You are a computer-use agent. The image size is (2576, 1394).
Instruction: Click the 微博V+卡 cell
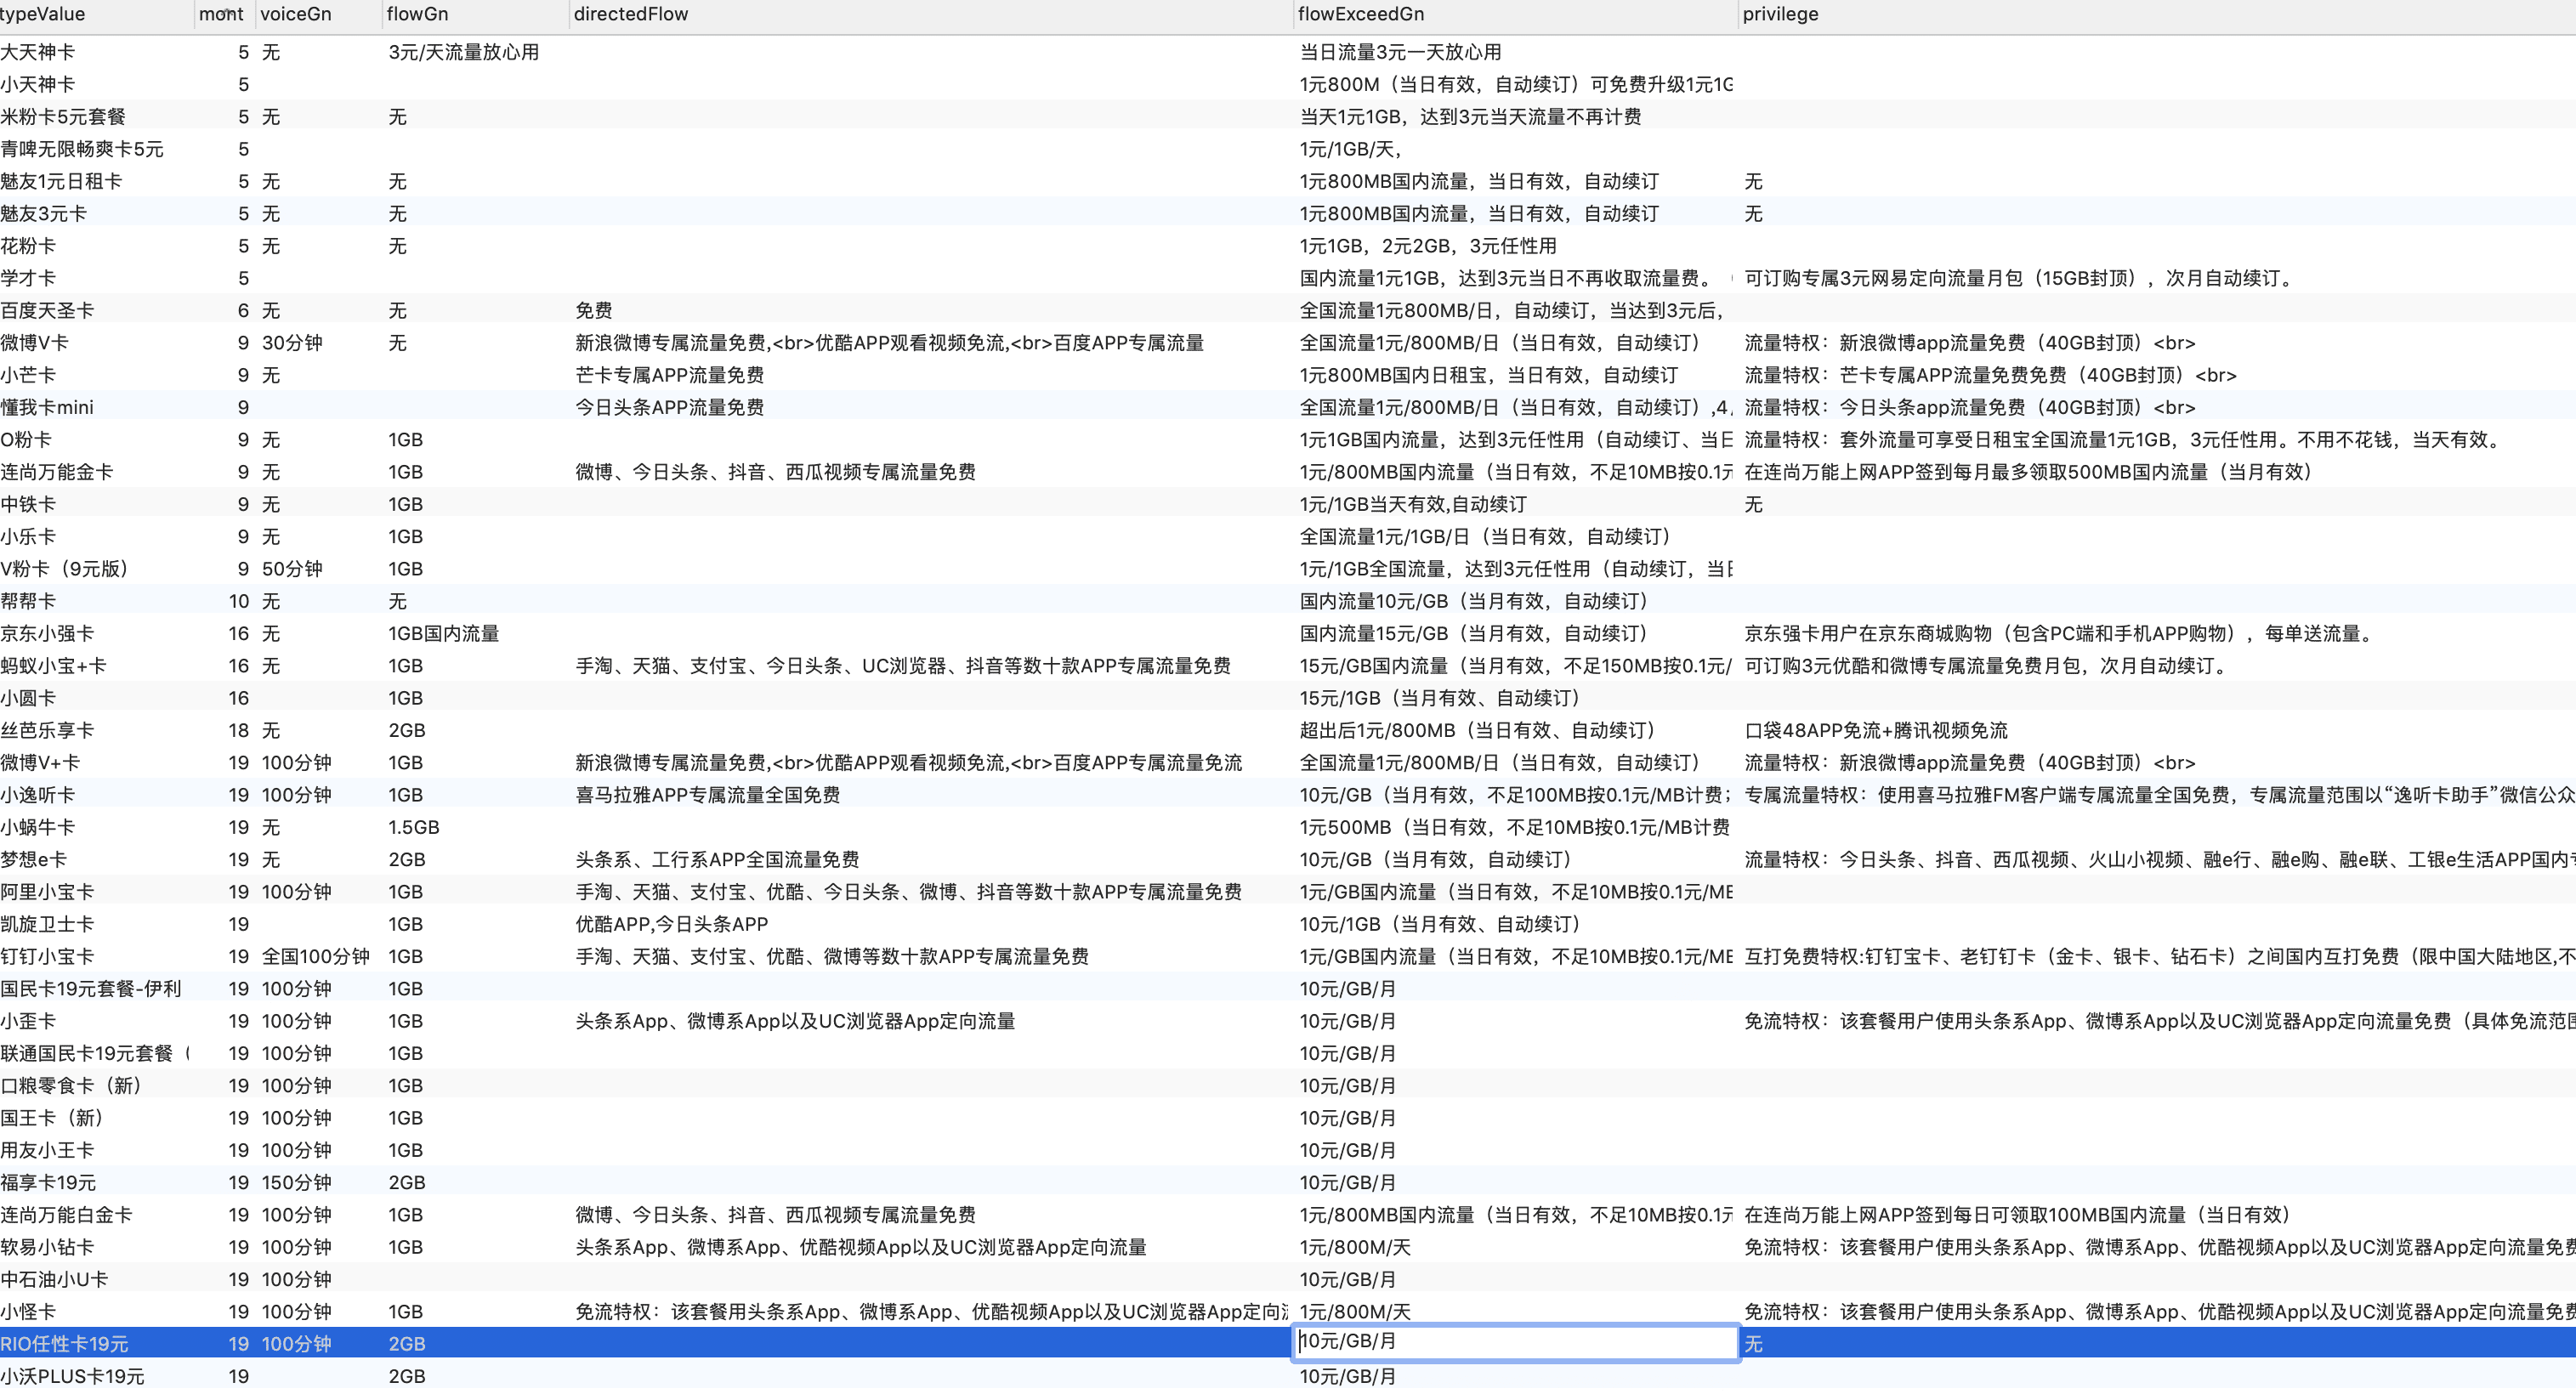point(40,762)
